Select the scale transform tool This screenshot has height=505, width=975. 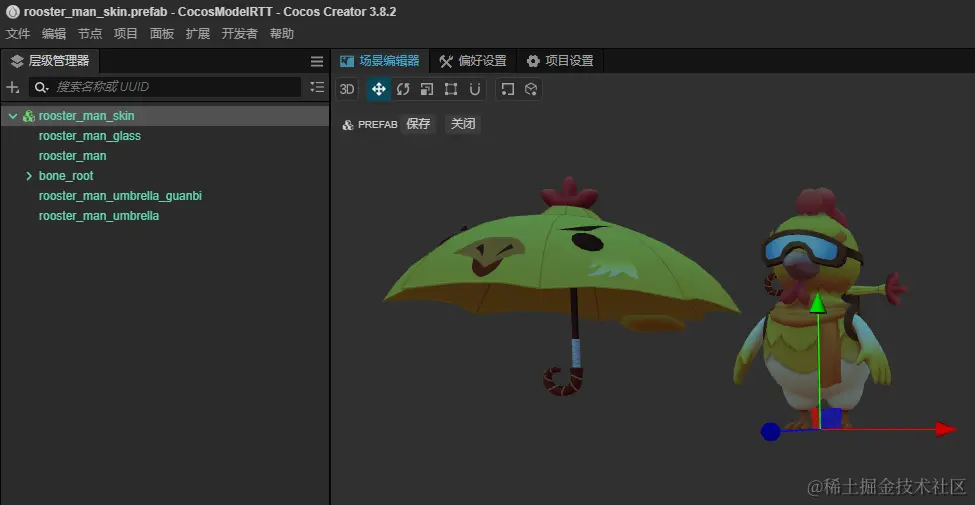pyautogui.click(x=427, y=89)
